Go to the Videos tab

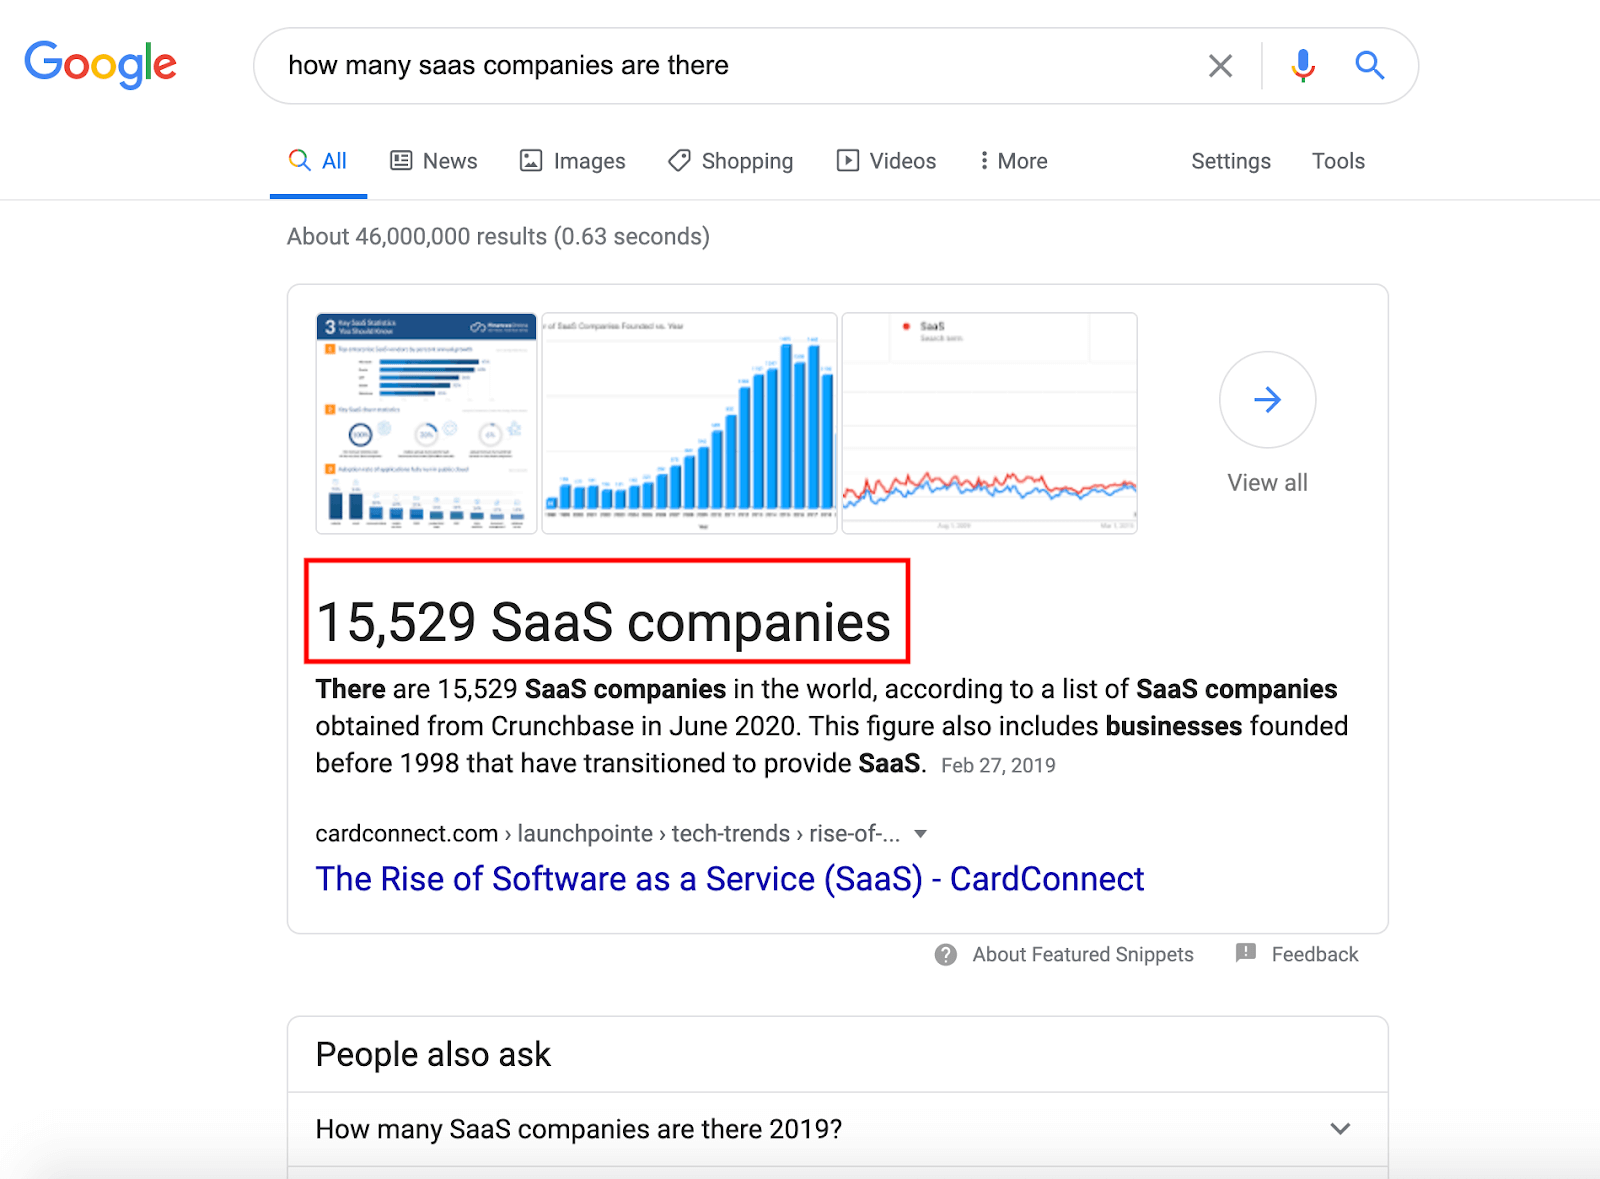coord(886,161)
